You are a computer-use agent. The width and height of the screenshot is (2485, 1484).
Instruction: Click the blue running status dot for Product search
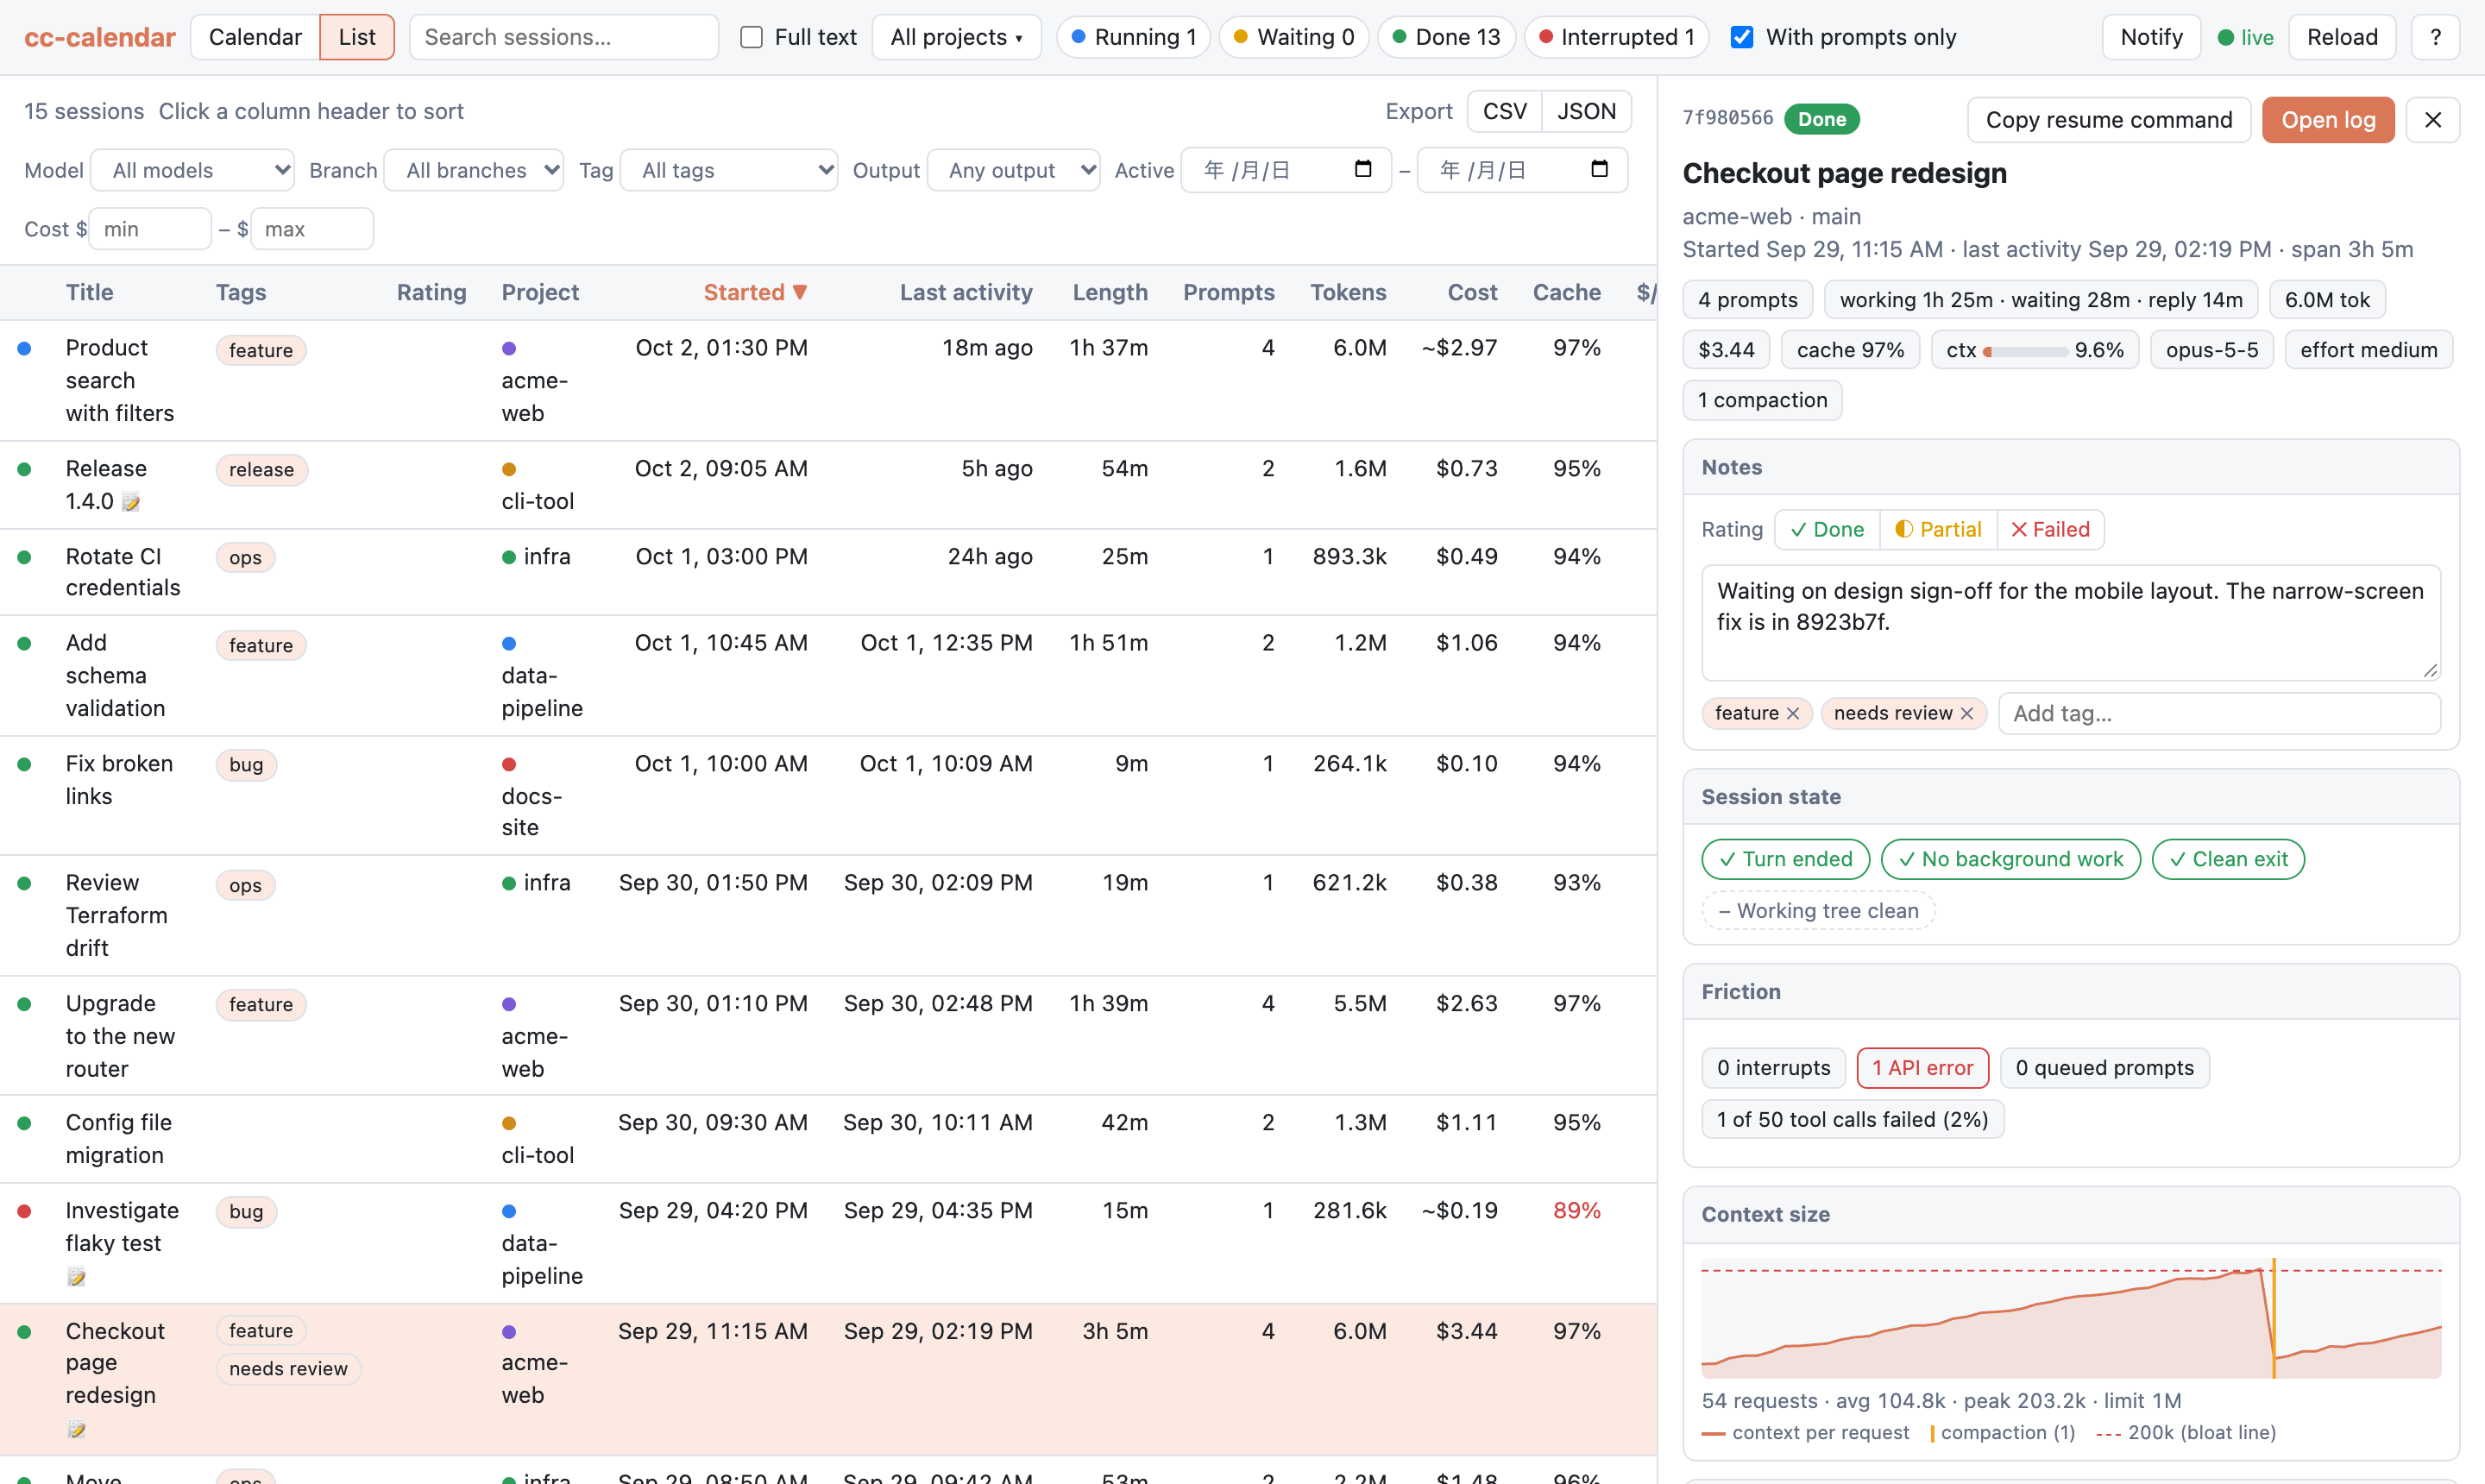24,348
